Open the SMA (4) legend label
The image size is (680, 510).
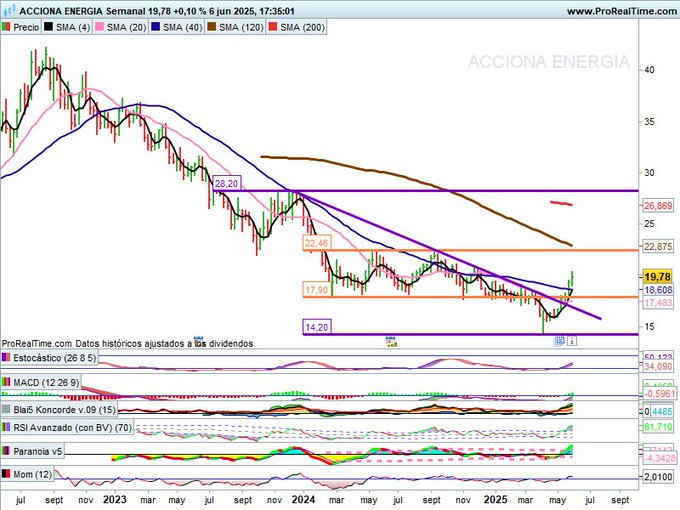(73, 27)
